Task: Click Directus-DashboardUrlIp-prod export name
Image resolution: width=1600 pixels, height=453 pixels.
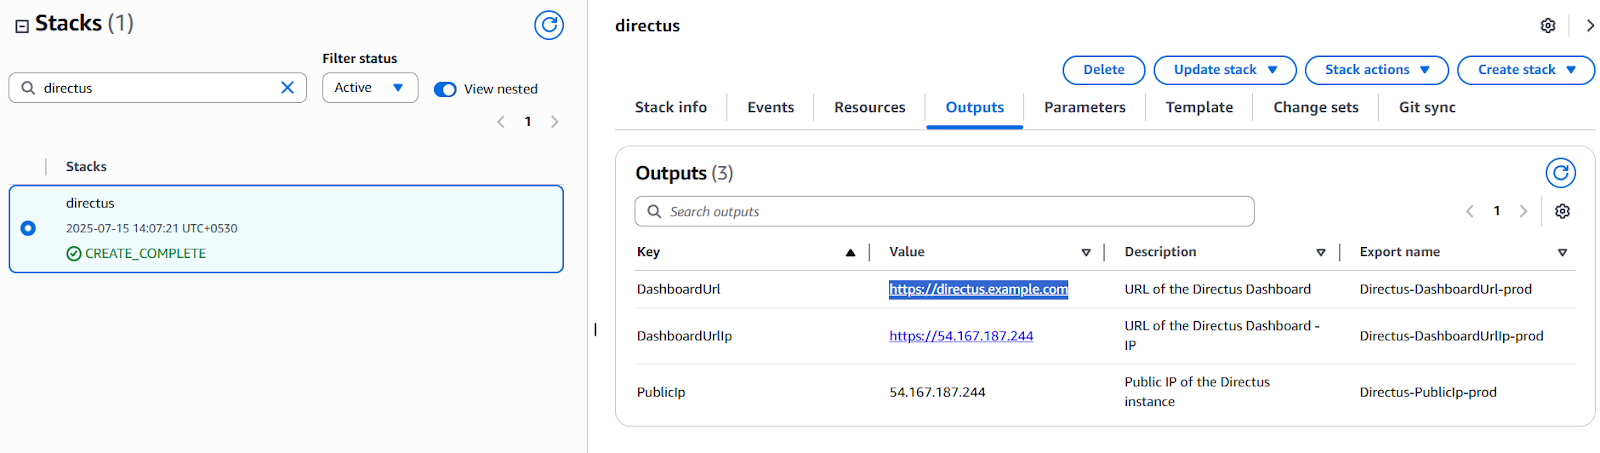Action: click(x=1451, y=336)
